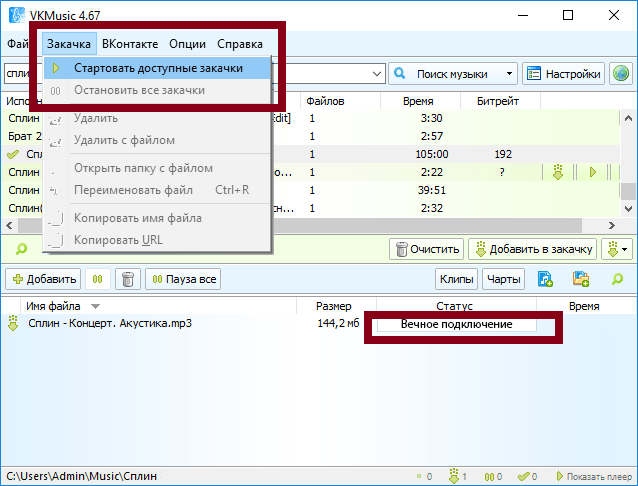Open the Клипы button
The width and height of the screenshot is (638, 486).
456,279
